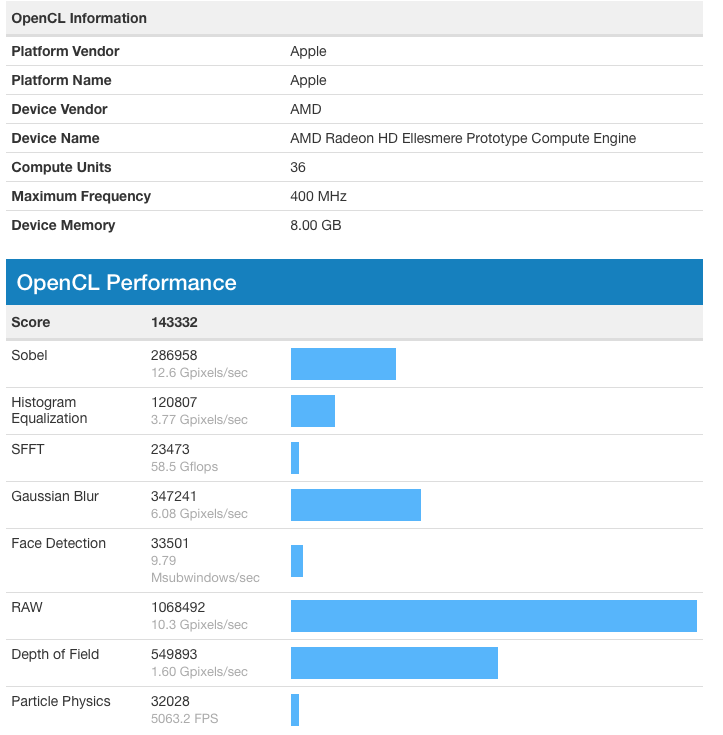Select 'Histogram Equalization' benchmark name

point(49,410)
